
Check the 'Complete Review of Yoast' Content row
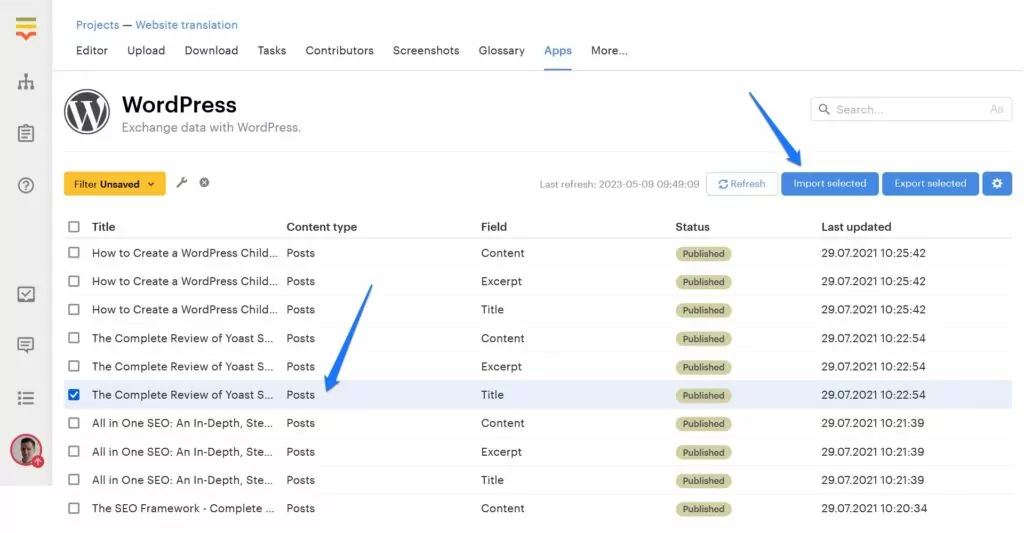point(74,338)
